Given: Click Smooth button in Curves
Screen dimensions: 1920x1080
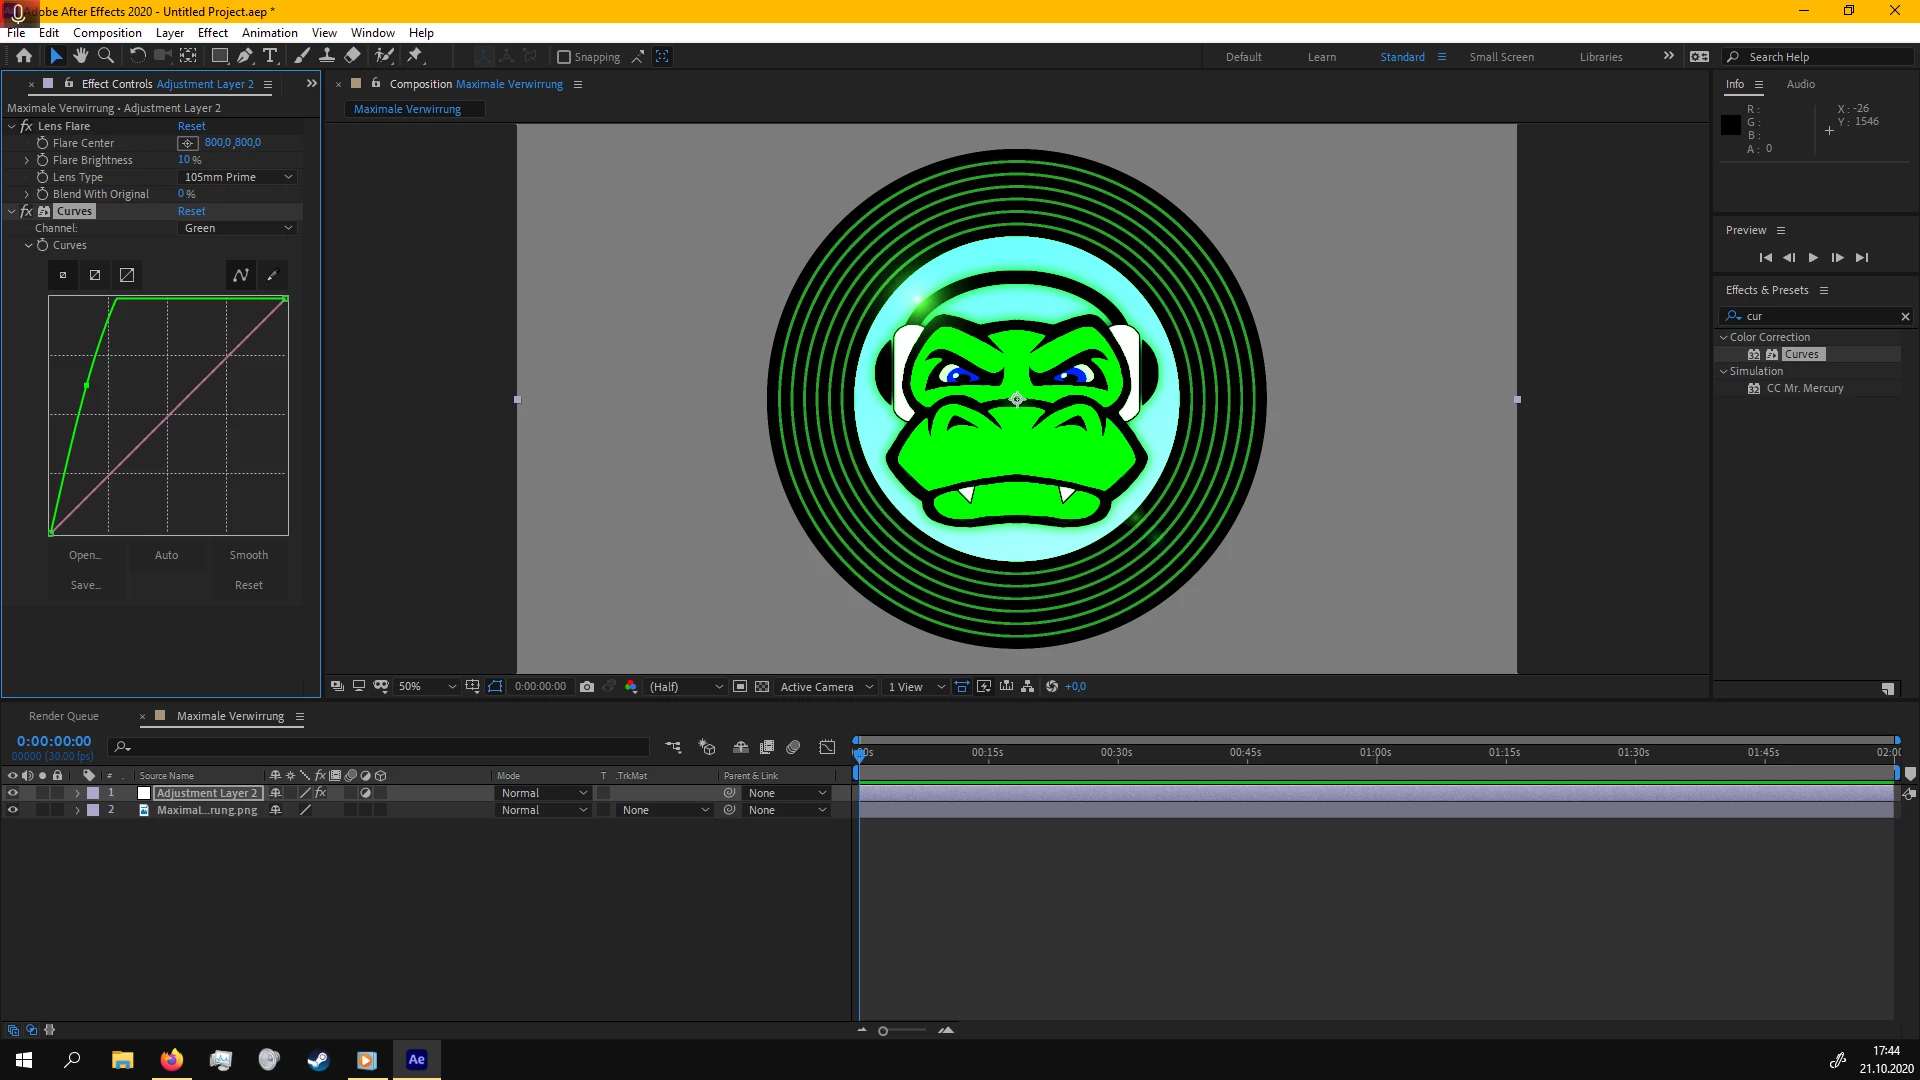Looking at the screenshot, I should point(248,555).
